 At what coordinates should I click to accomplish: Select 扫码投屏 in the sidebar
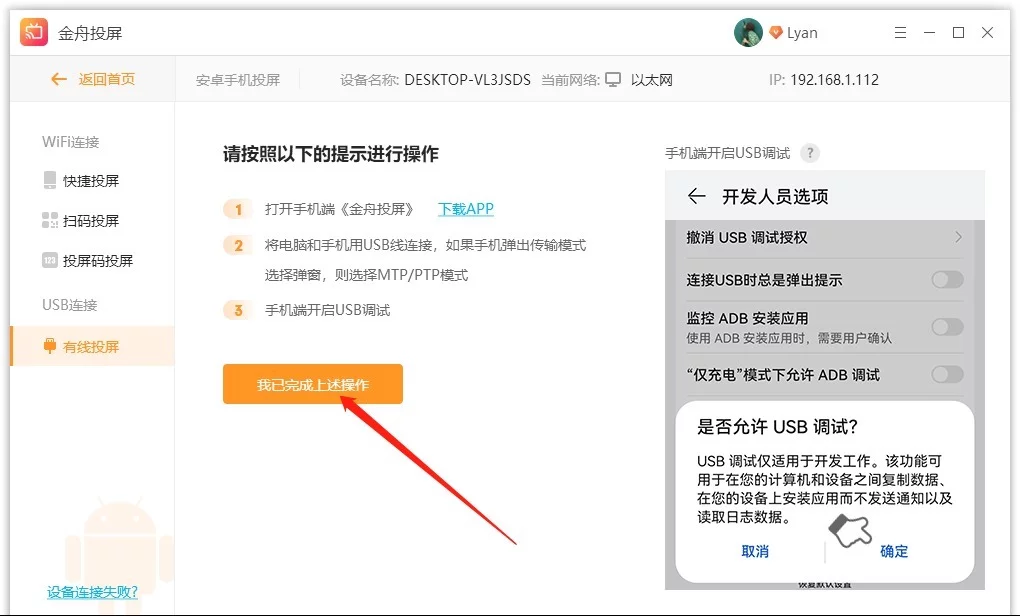tap(92, 221)
